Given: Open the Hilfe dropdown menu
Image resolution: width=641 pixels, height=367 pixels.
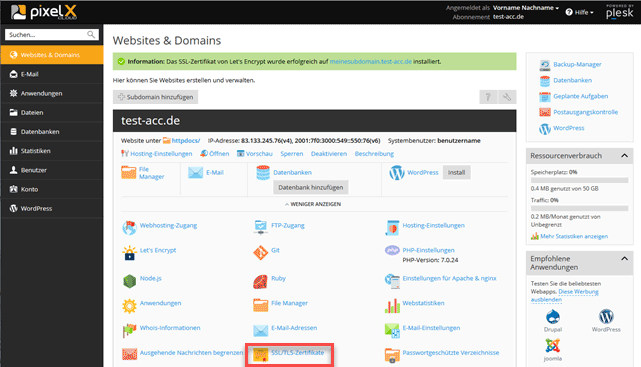Looking at the screenshot, I should coord(580,12).
